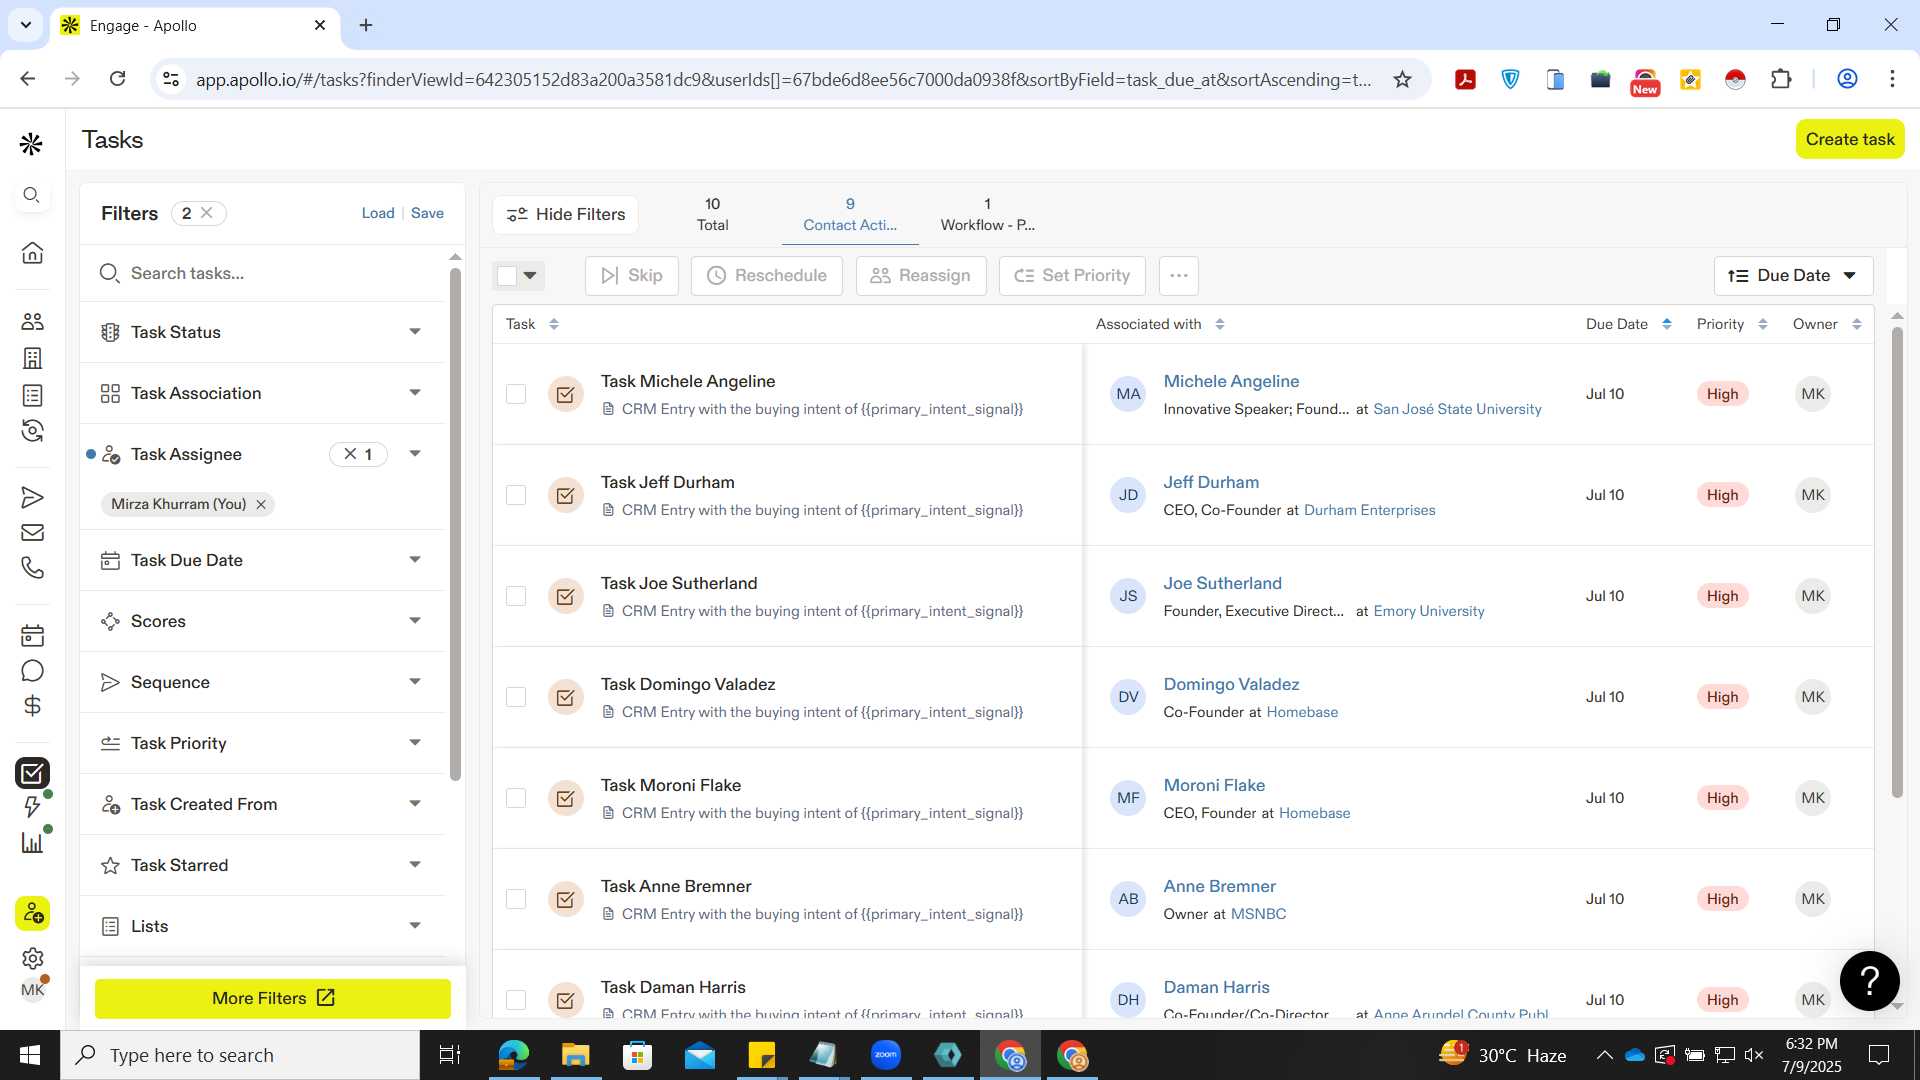Select checkbox for Task Jeff Durham

516,495
